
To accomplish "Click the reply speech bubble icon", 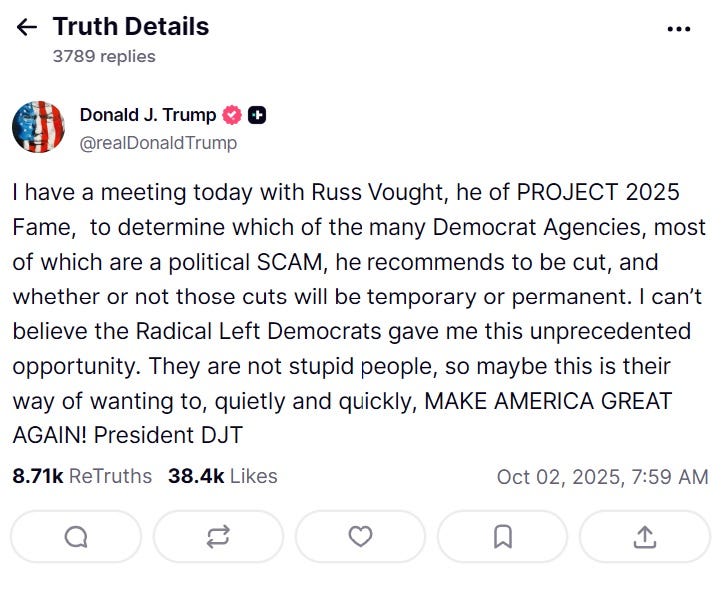I will point(76,537).
